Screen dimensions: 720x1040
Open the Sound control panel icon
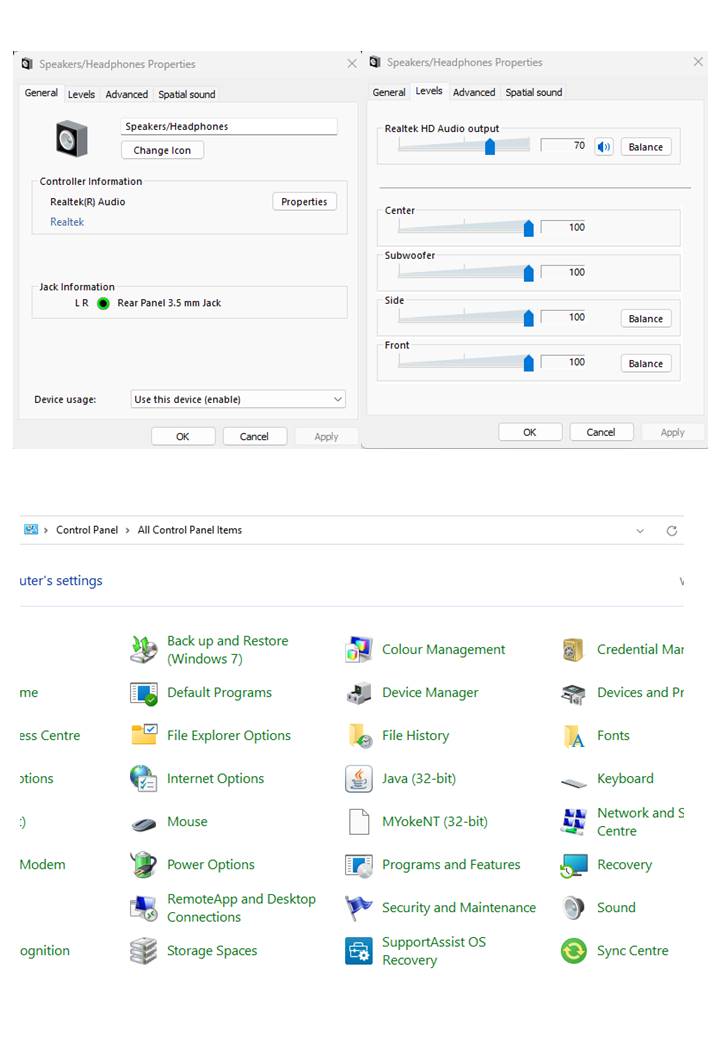tap(574, 908)
